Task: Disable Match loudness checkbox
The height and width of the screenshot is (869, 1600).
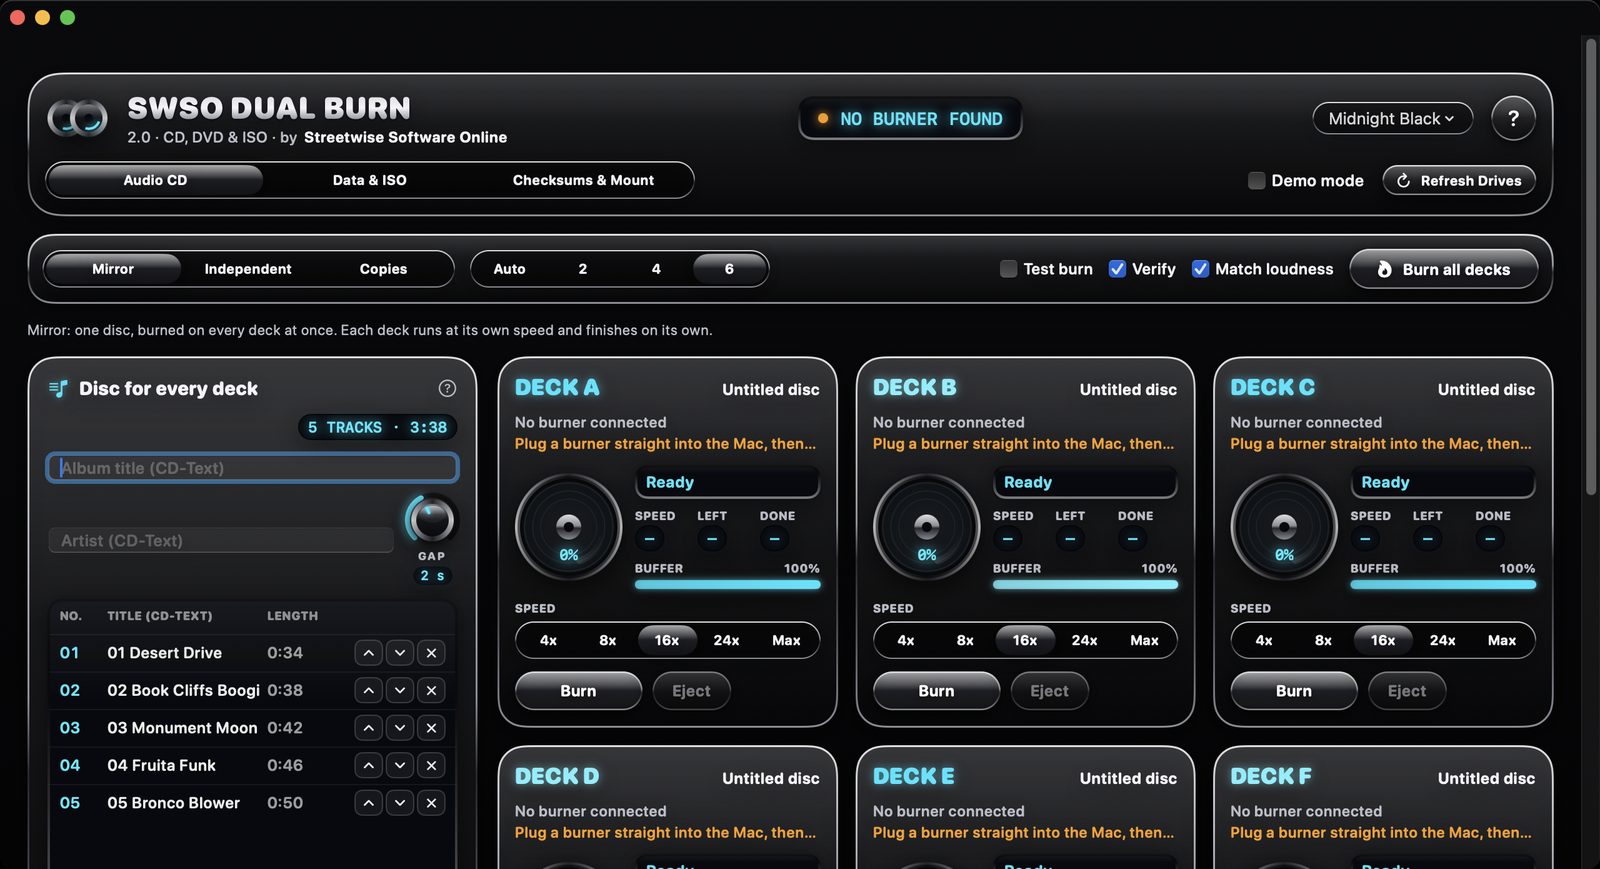Action: (x=1201, y=269)
